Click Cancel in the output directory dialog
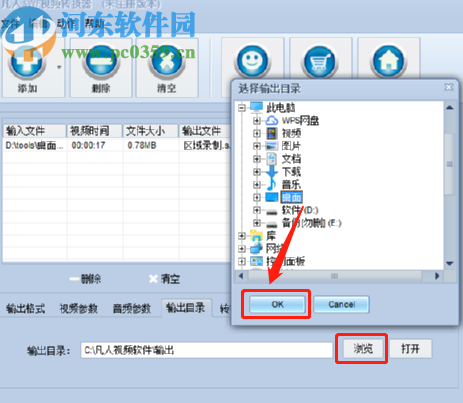463x403 pixels. click(341, 304)
